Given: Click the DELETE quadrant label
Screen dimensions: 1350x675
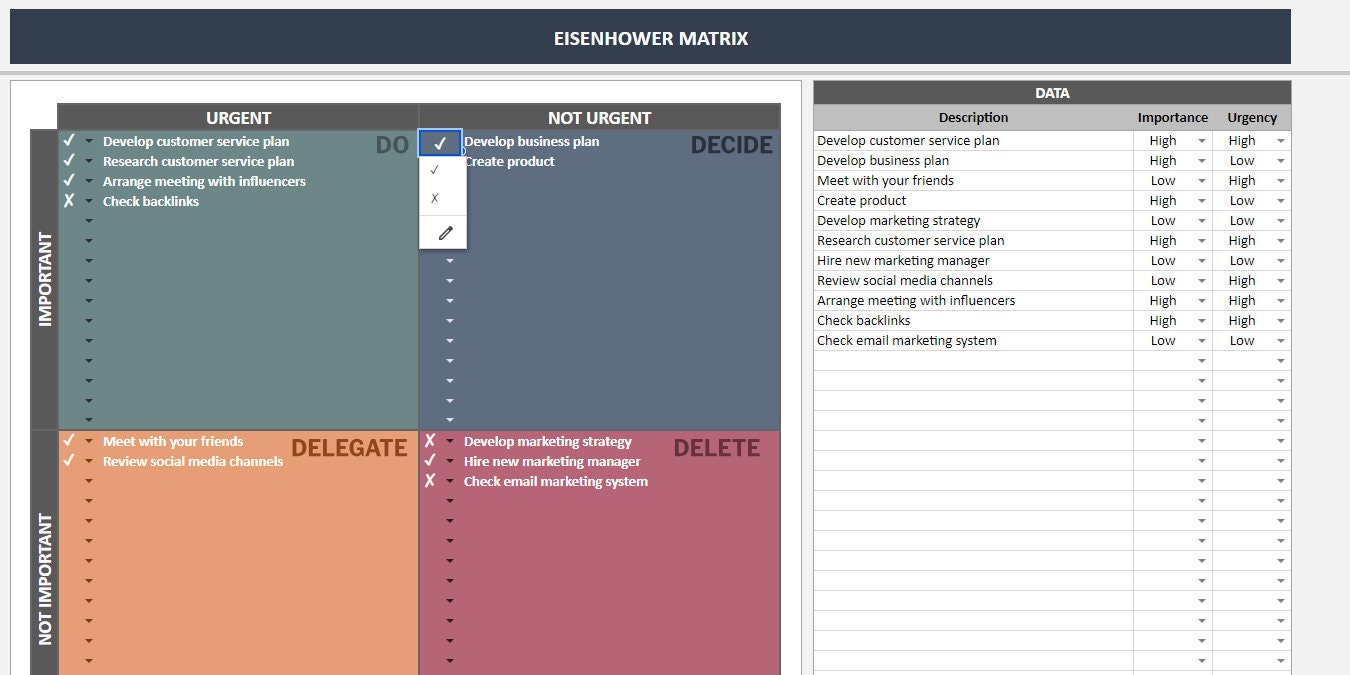Looking at the screenshot, I should (x=717, y=447).
